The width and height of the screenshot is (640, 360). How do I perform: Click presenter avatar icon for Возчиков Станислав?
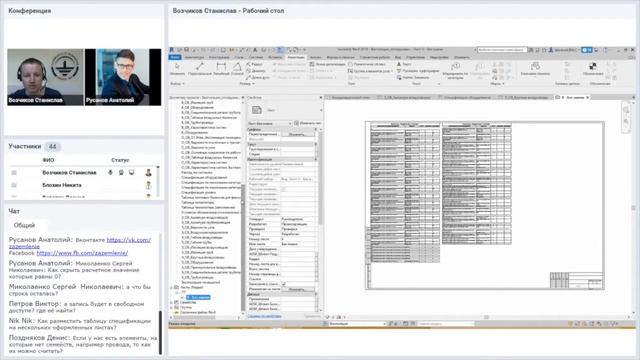coord(148,173)
